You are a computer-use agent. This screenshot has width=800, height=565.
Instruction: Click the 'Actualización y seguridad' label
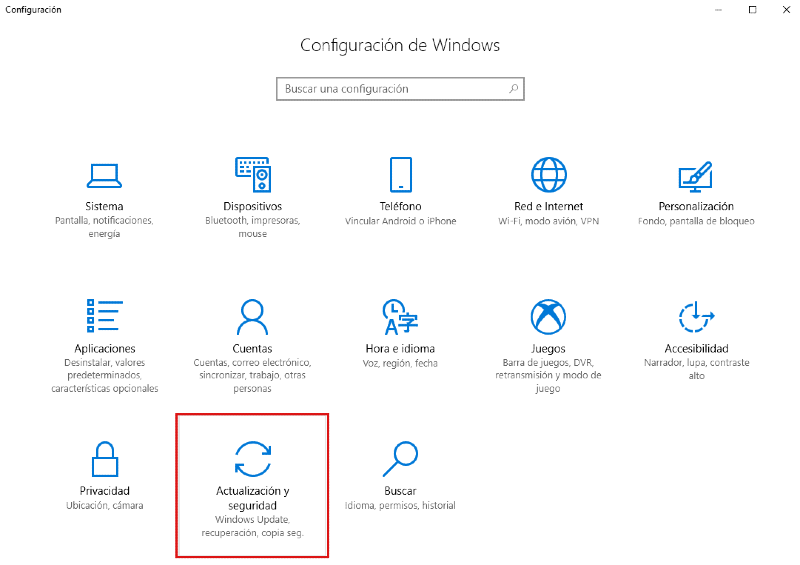click(x=253, y=498)
